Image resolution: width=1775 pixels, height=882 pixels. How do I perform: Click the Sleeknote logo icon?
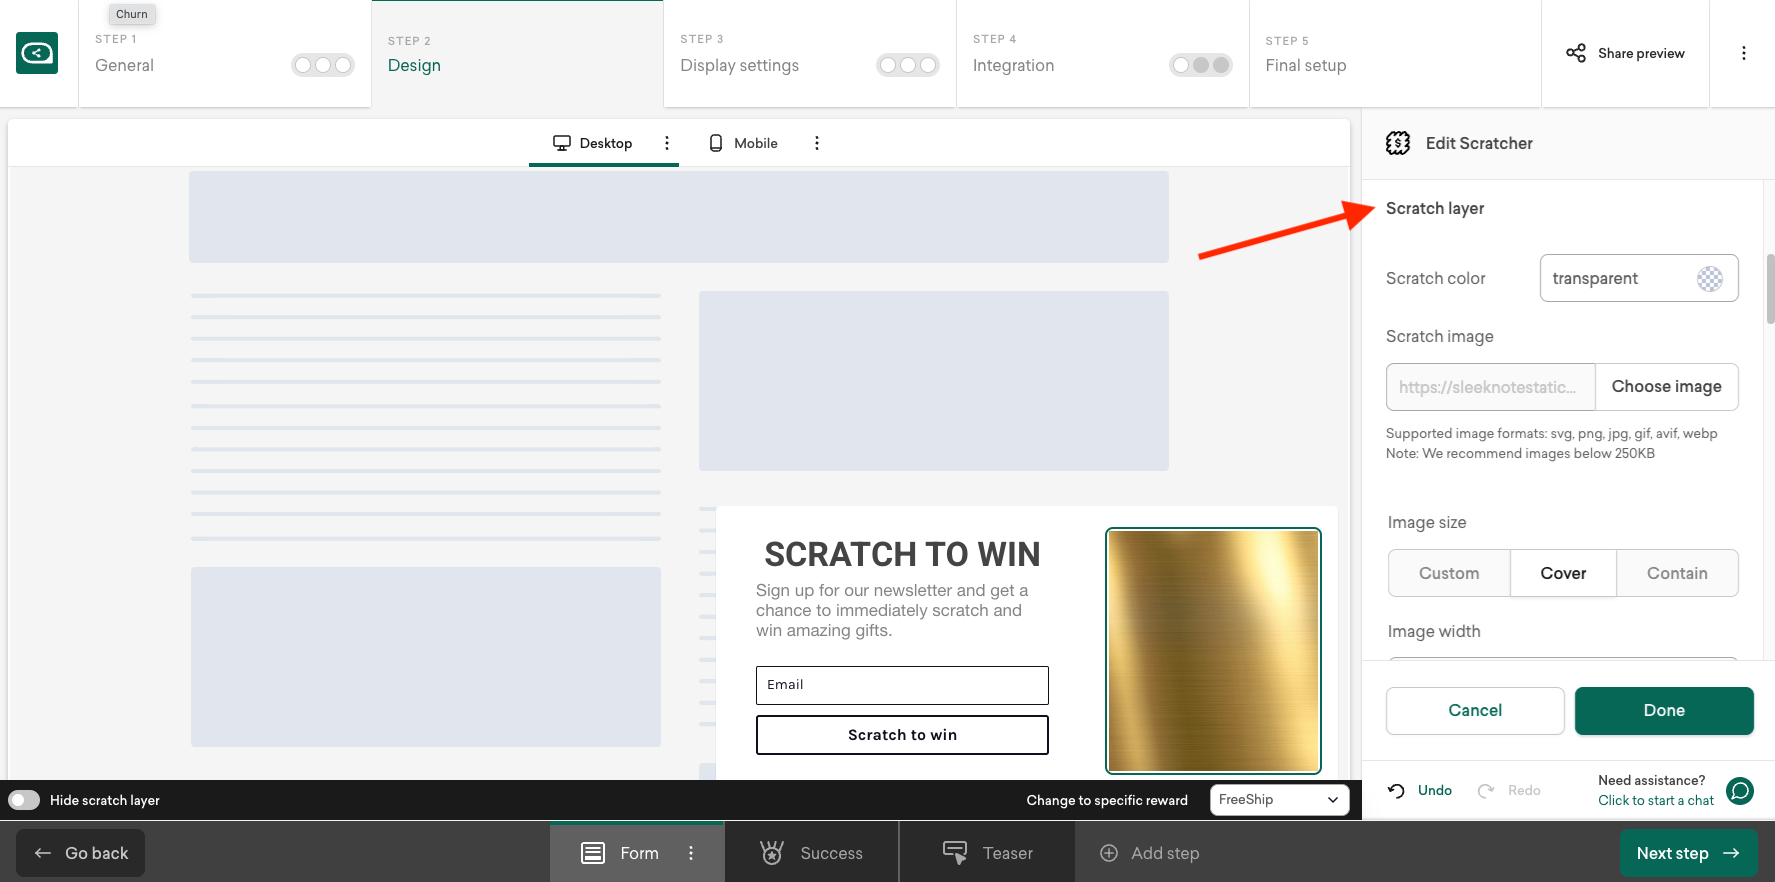click(37, 53)
